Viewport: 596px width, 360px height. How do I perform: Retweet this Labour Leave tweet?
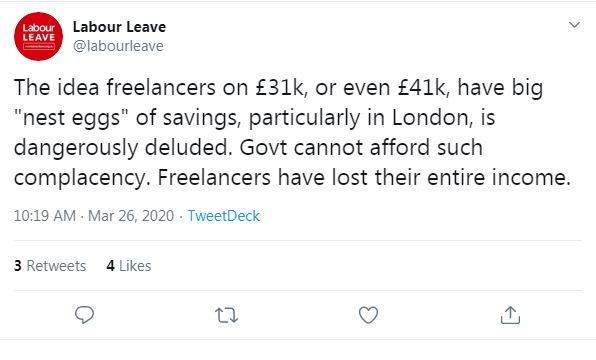(x=227, y=315)
